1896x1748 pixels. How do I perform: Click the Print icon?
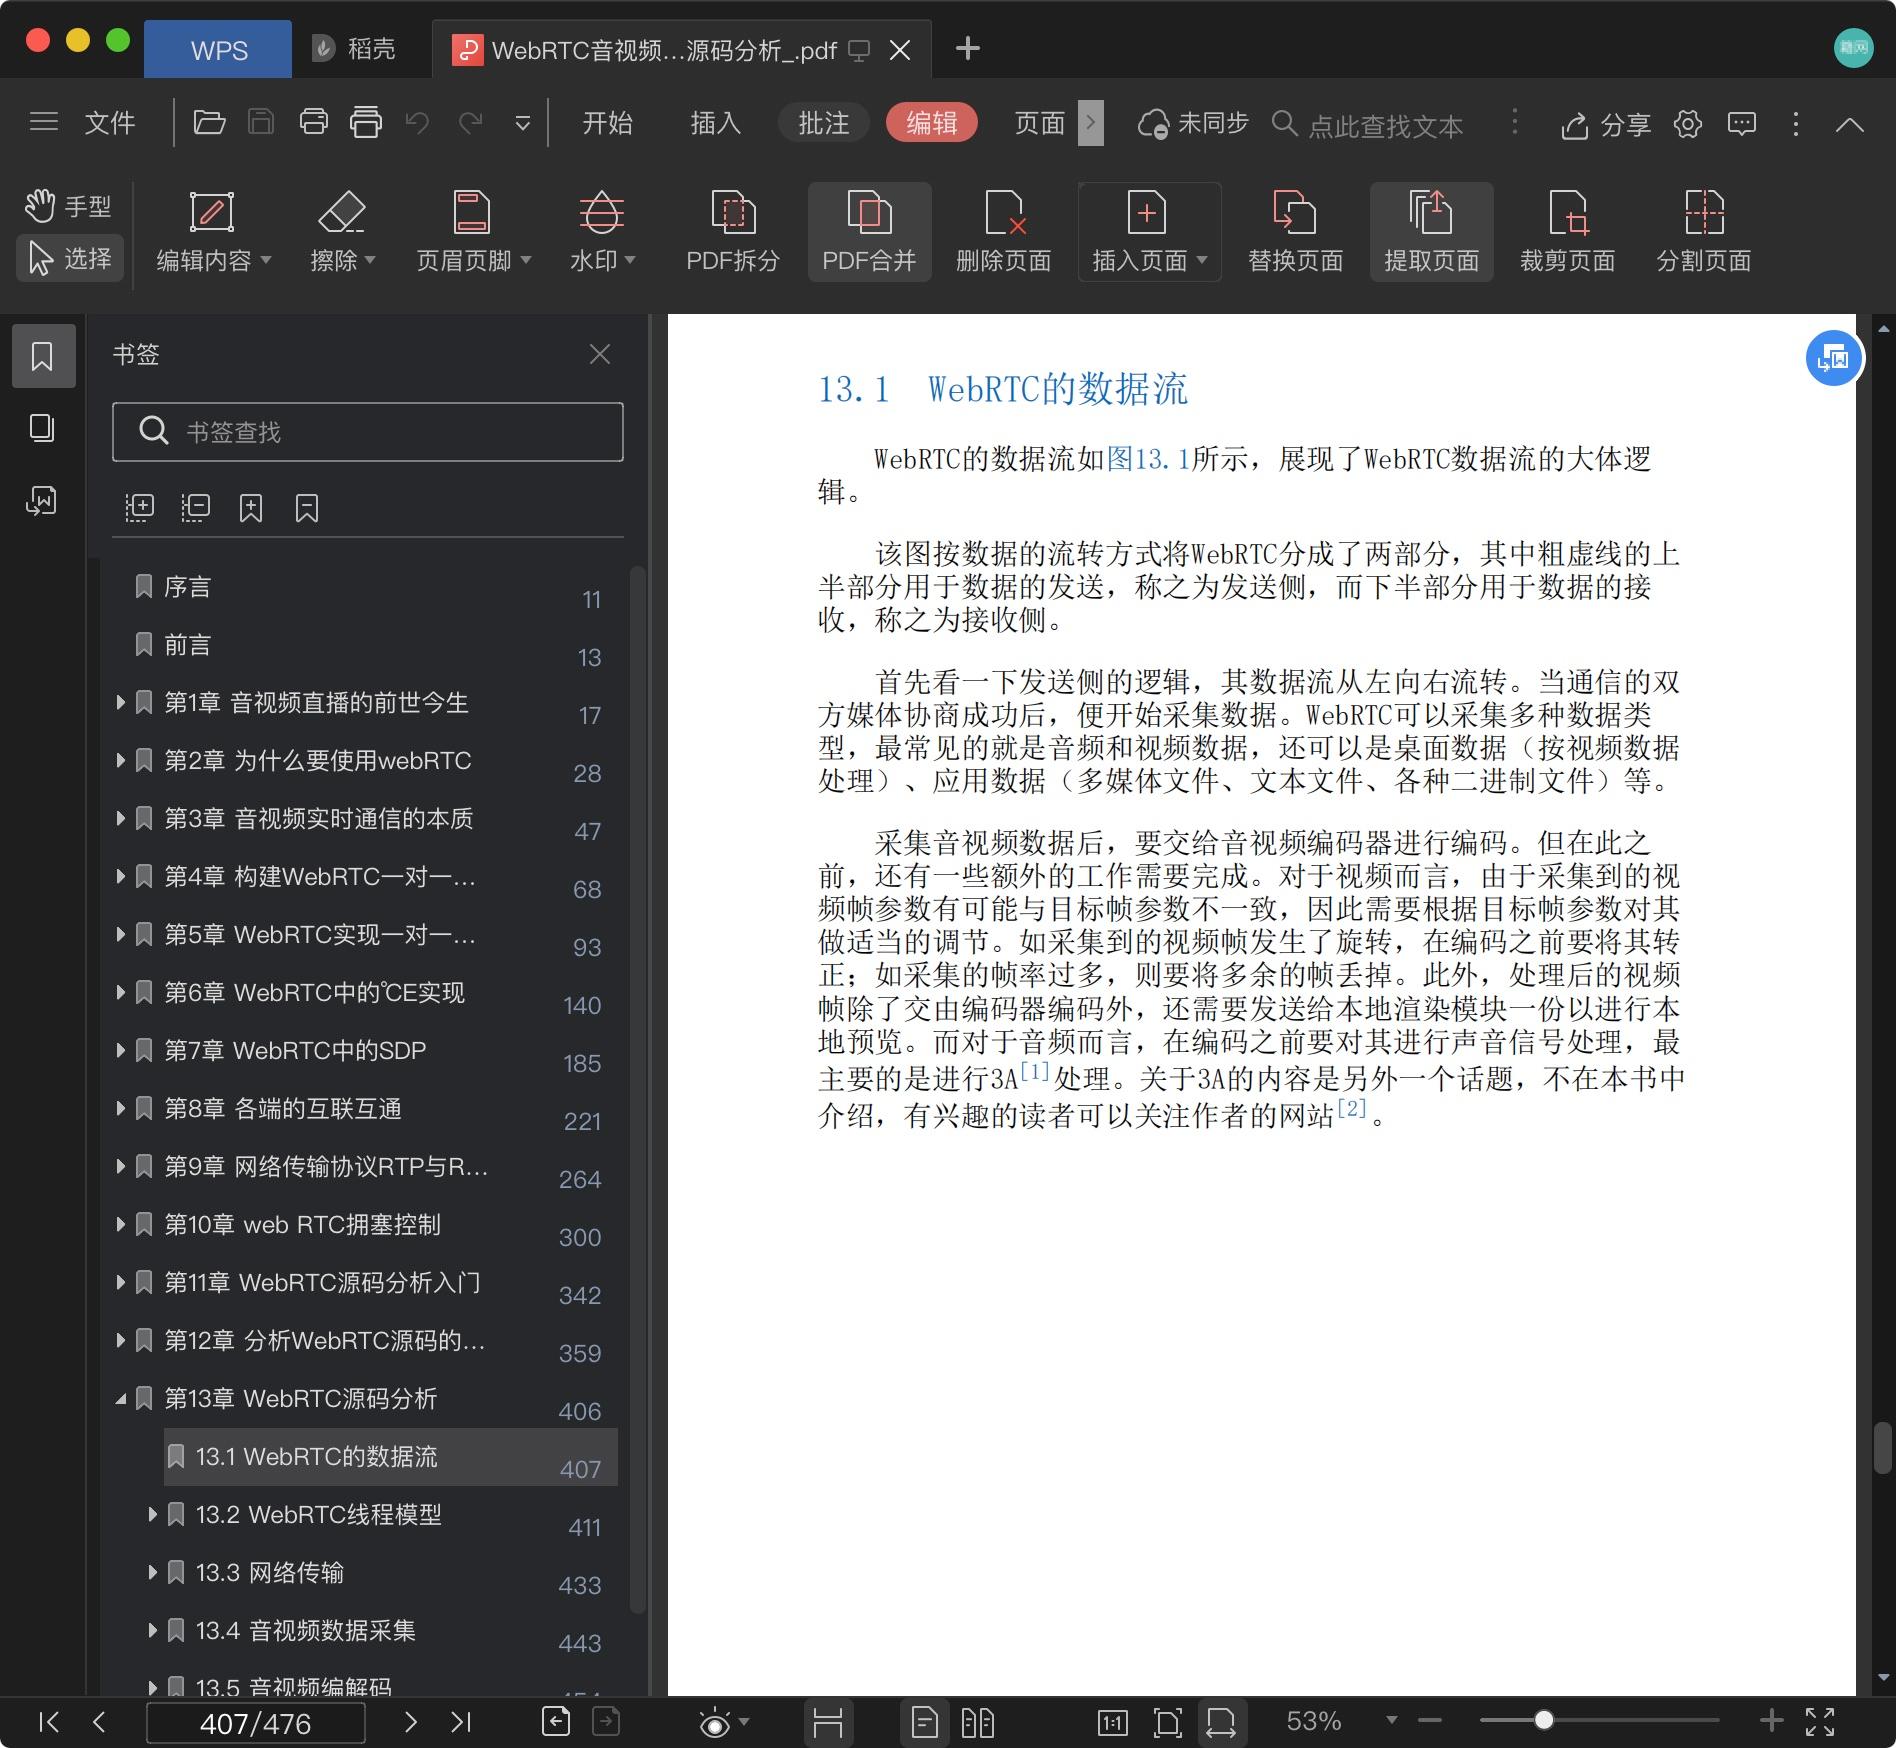tap(313, 123)
